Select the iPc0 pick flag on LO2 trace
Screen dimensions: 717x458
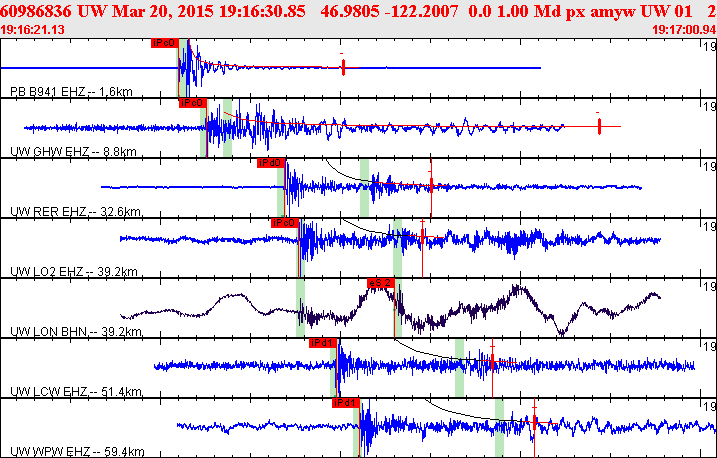tap(285, 223)
